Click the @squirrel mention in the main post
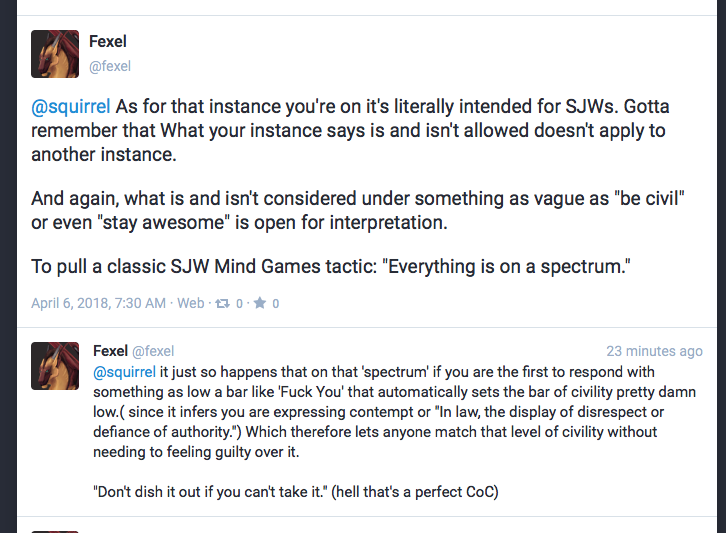This screenshot has height=533, width=726. [72, 106]
